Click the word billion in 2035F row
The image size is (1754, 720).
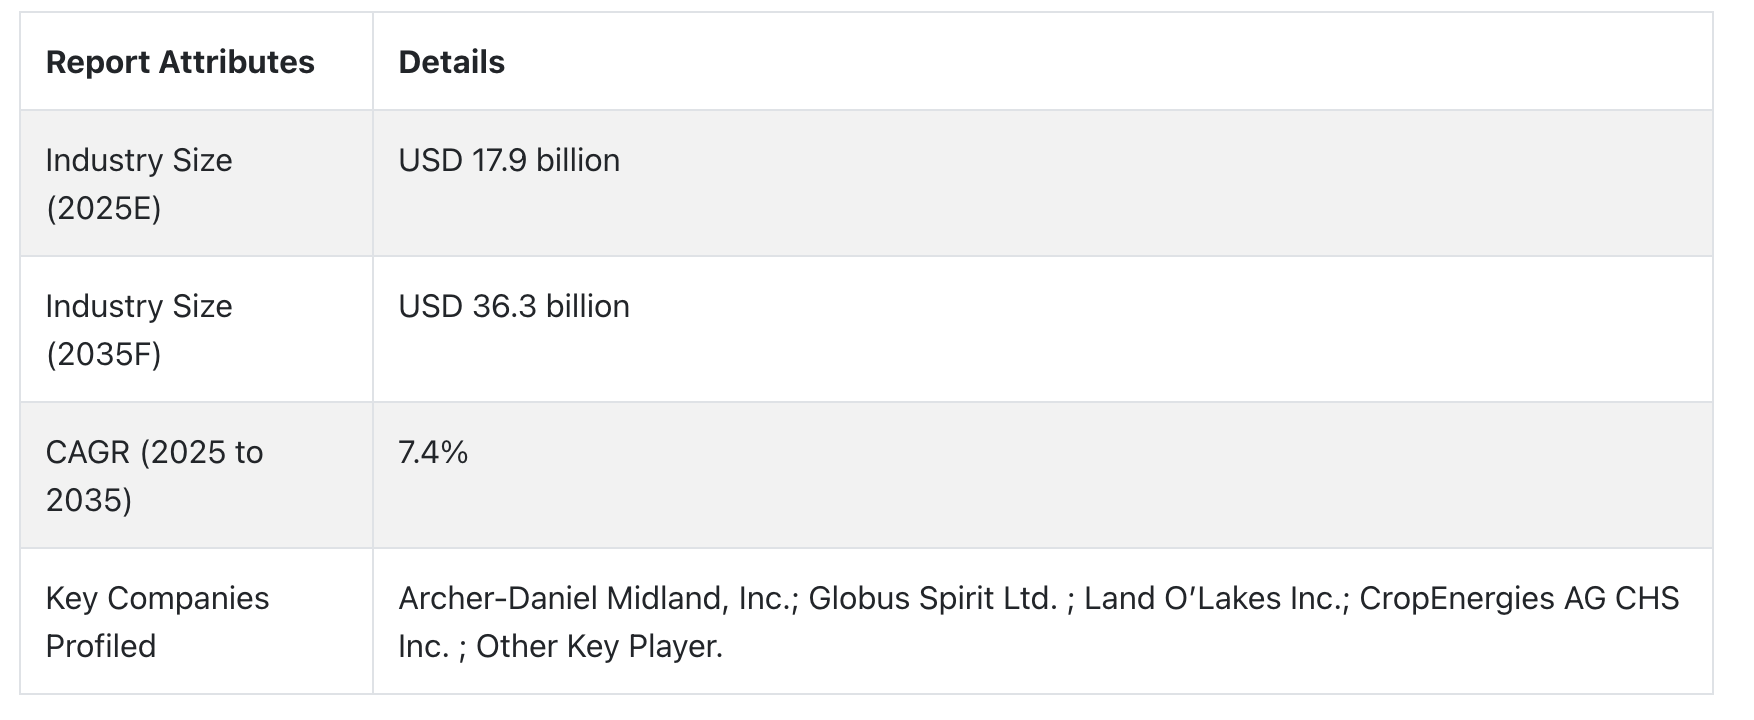pos(588,306)
